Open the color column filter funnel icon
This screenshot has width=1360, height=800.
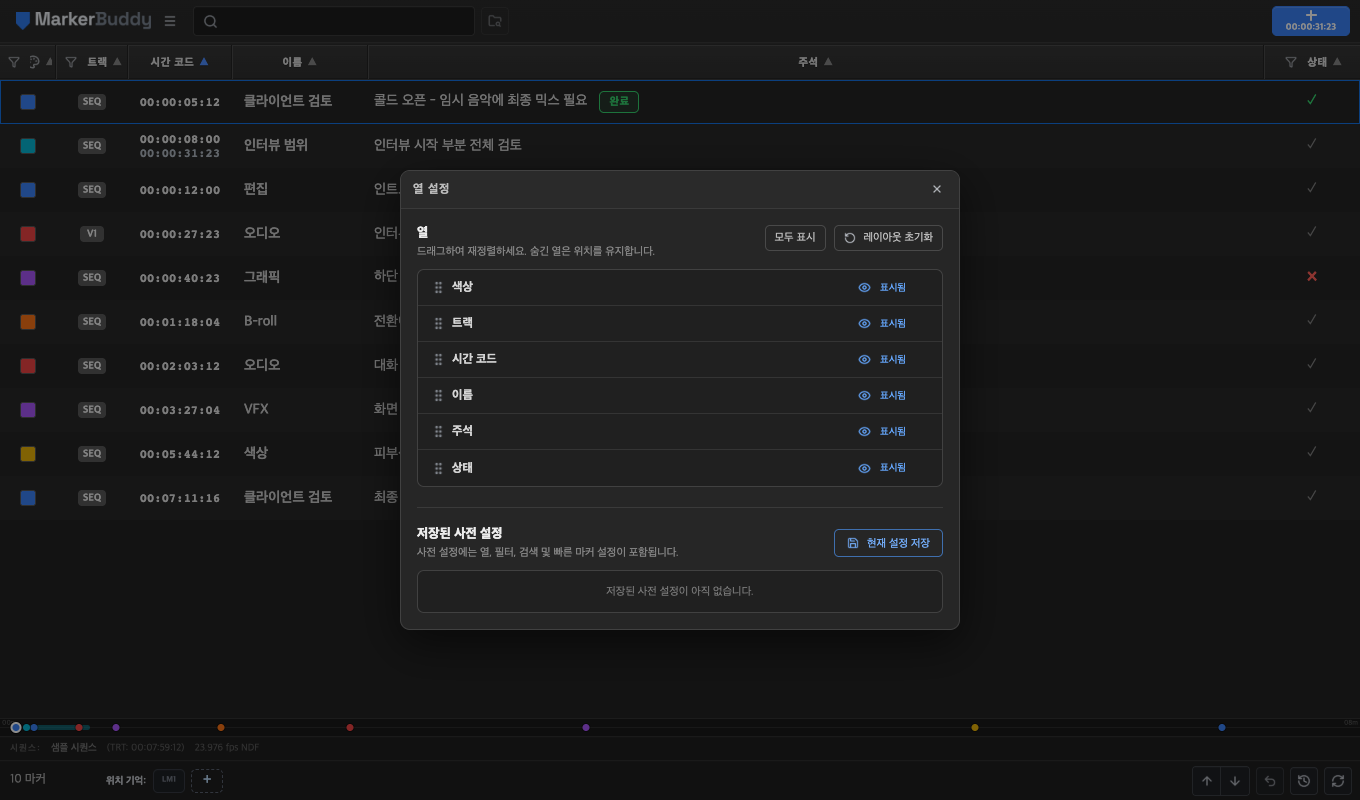14,62
